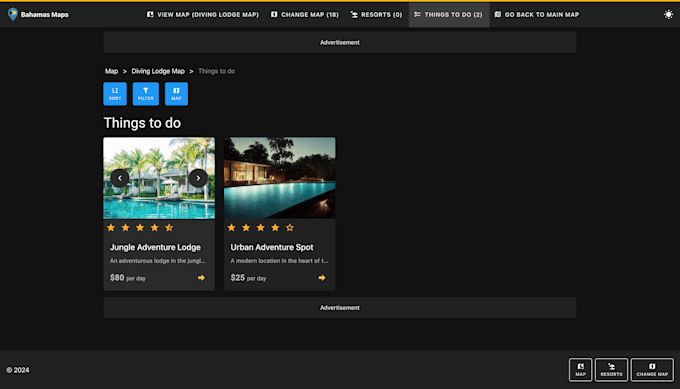Click the Advertisement banner below the cards
The image size is (680, 389).
[340, 308]
